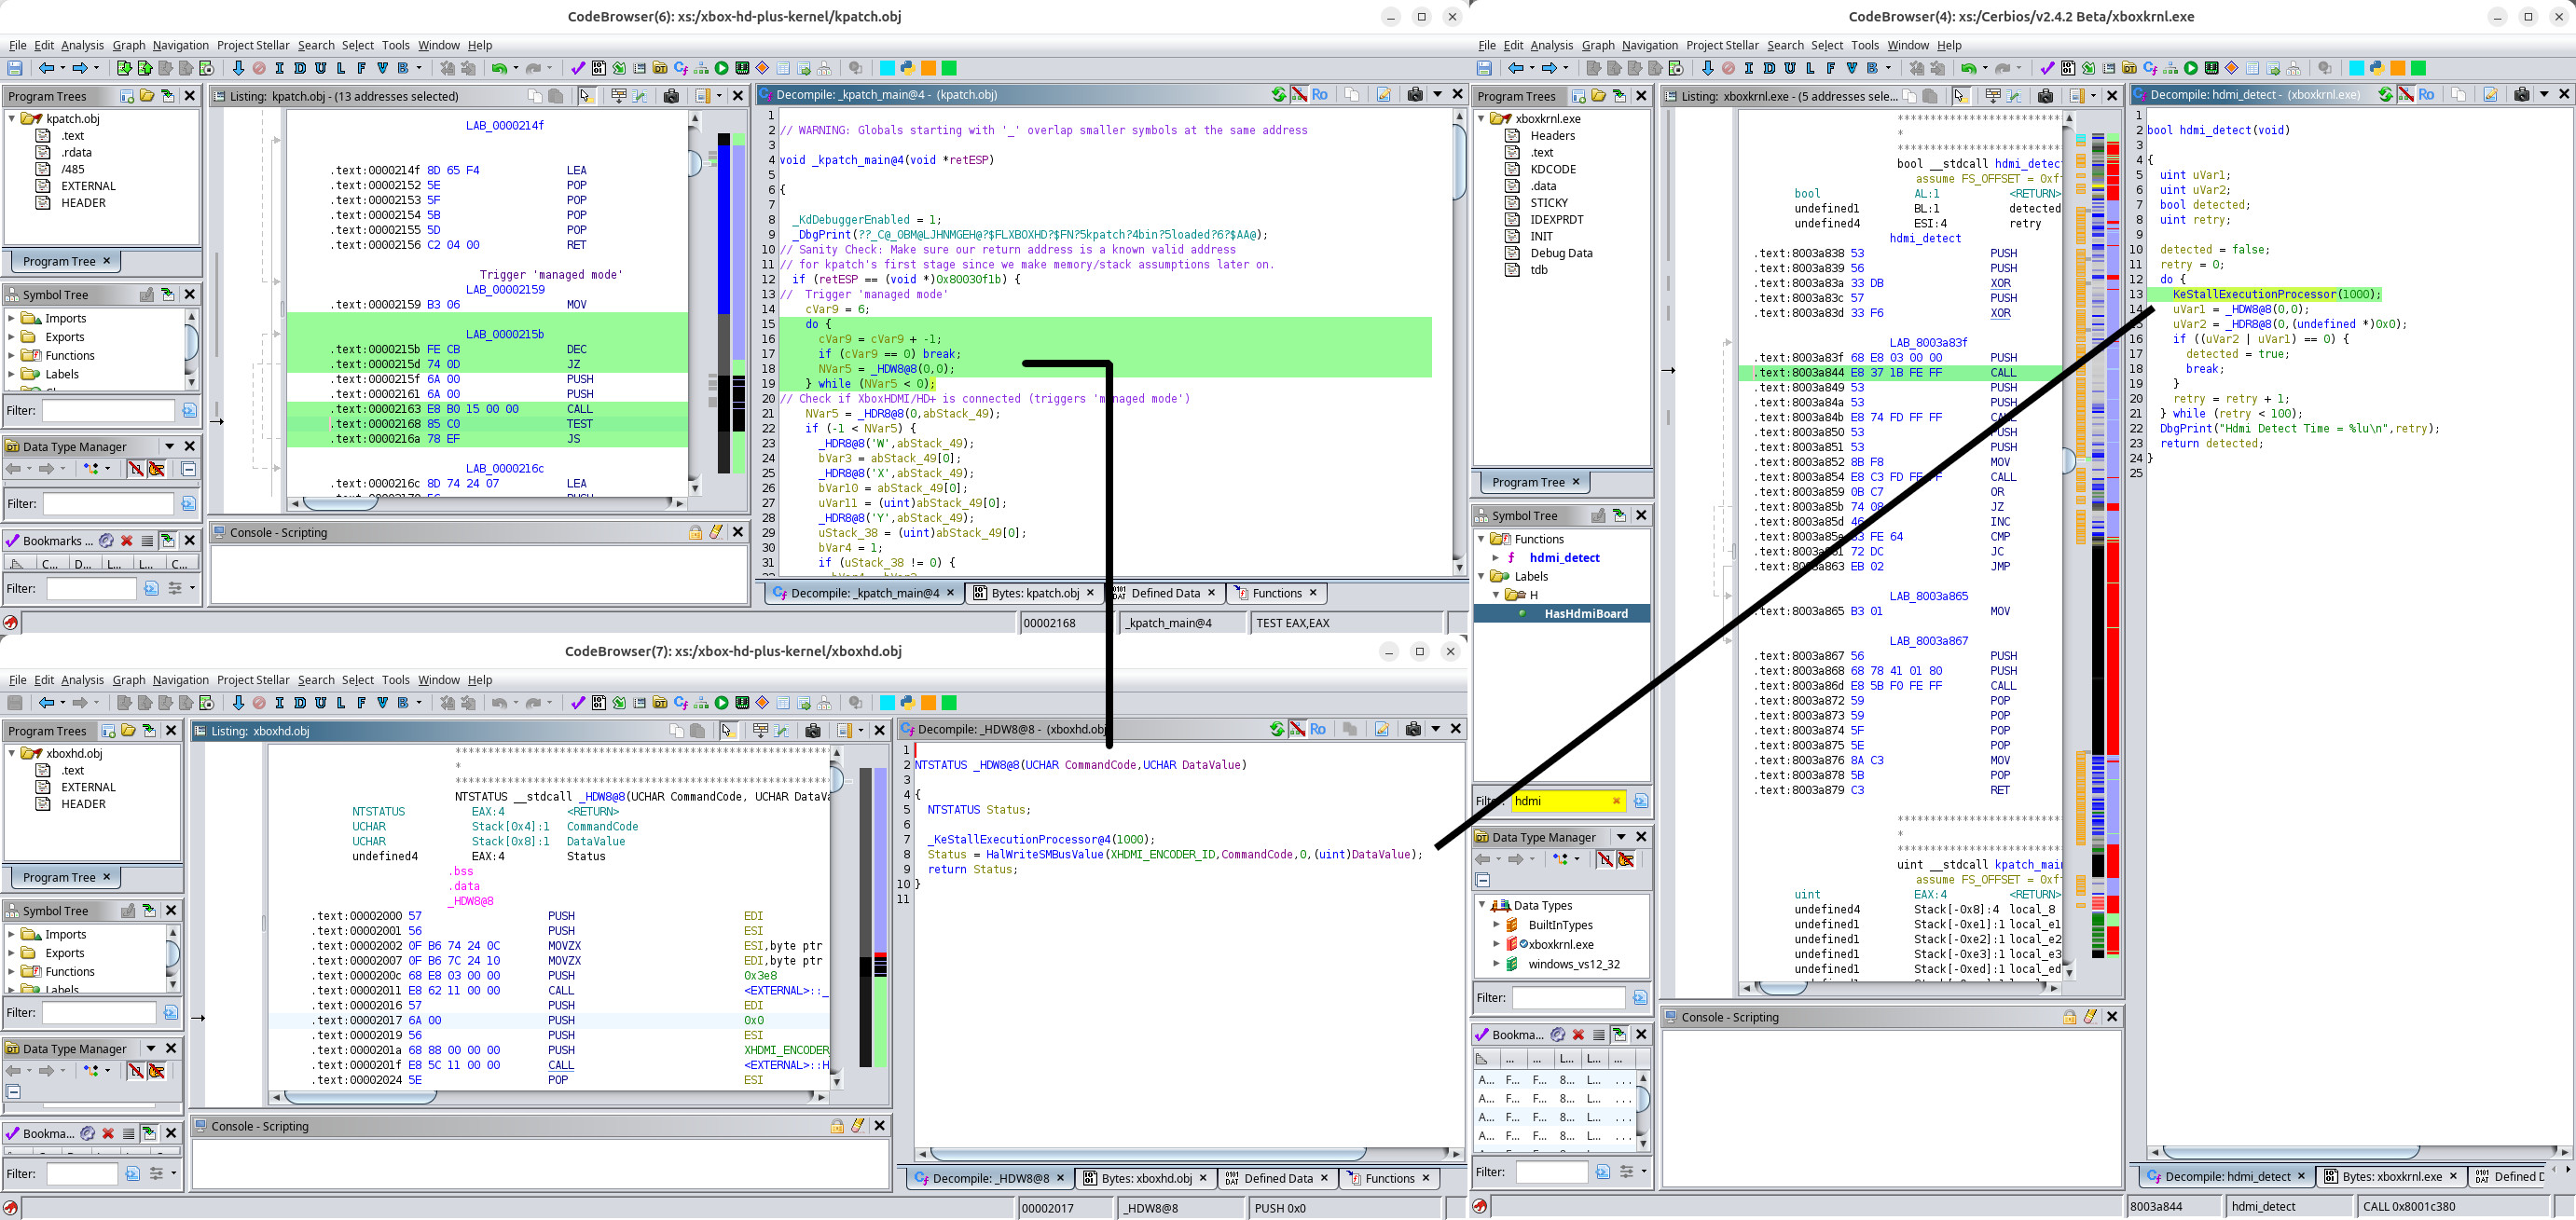Open the Navigation menu in CodeBrowser(4)
This screenshot has height=1220, width=2576.
point(1649,45)
